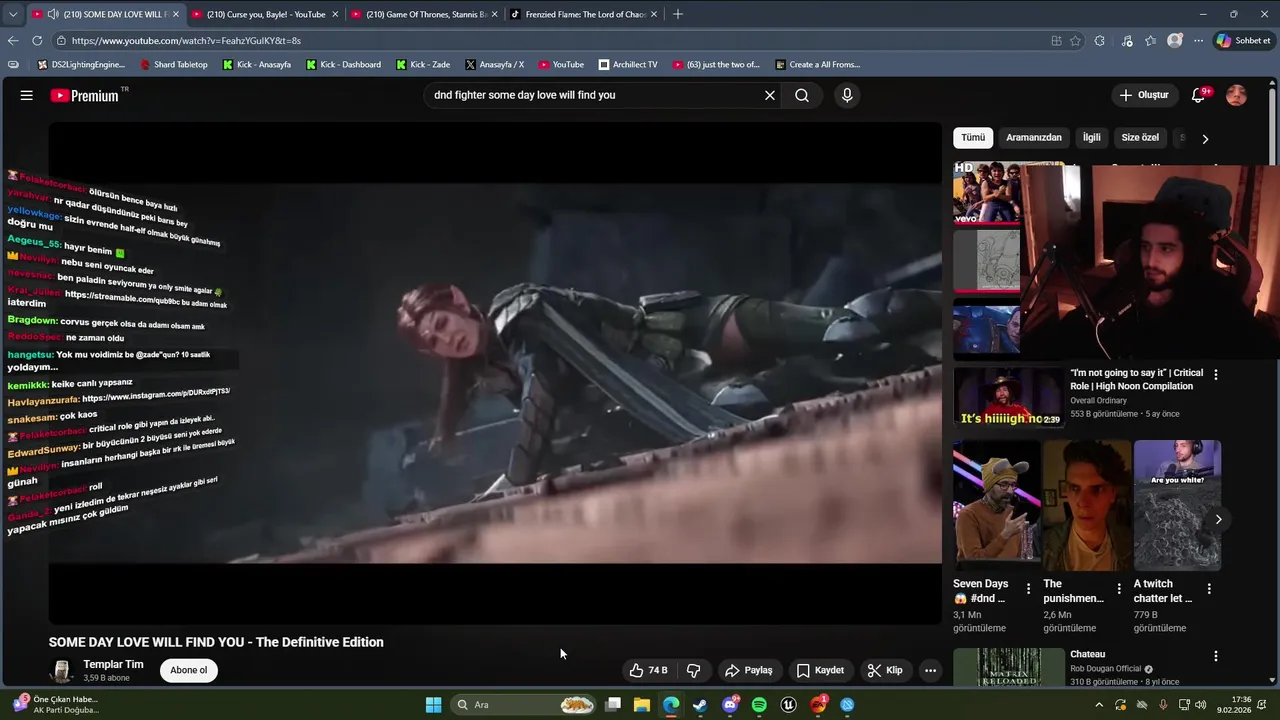This screenshot has width=1280, height=720.
Task: Like the video (74 B)
Action: point(648,670)
